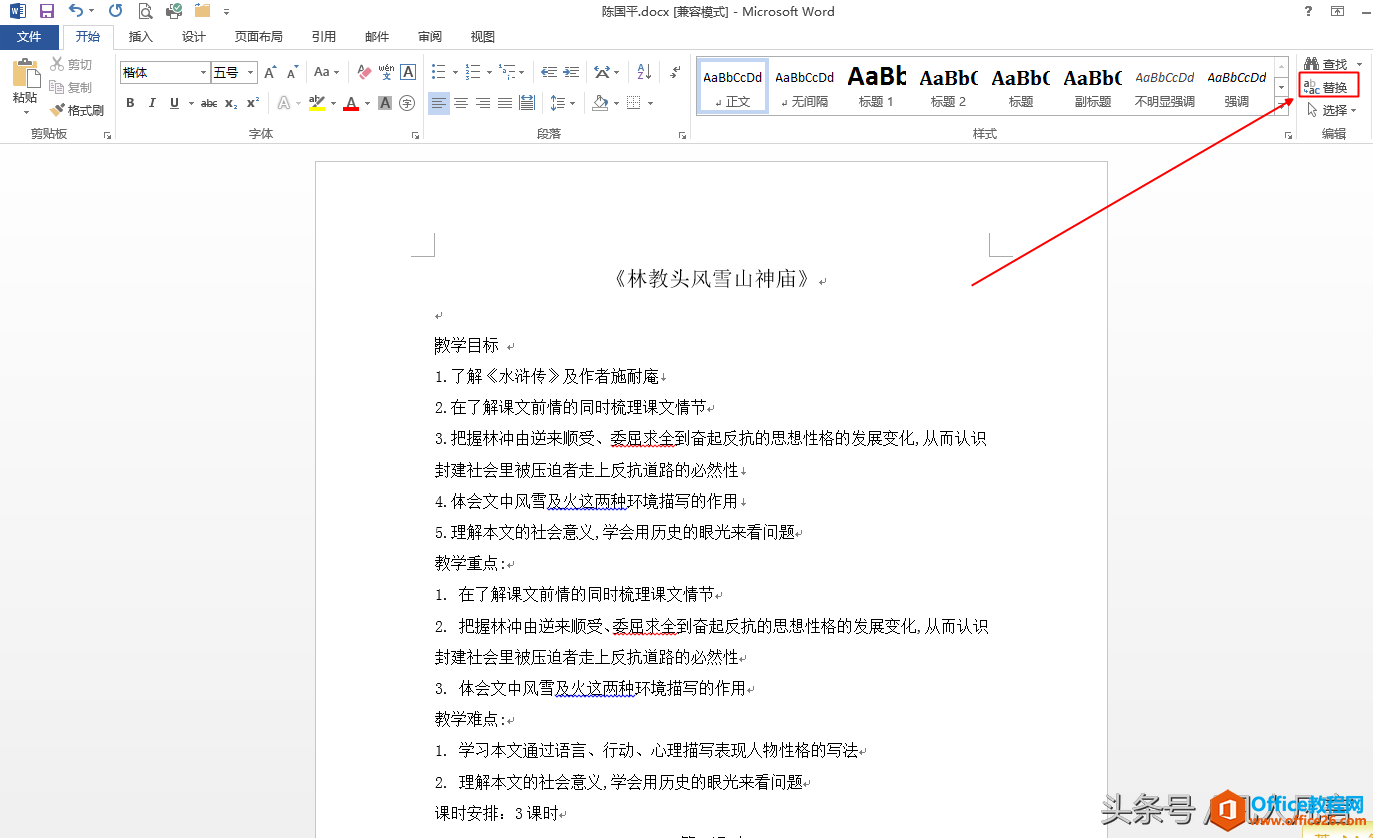Toggle strikethrough (abc) formatting

coord(209,103)
